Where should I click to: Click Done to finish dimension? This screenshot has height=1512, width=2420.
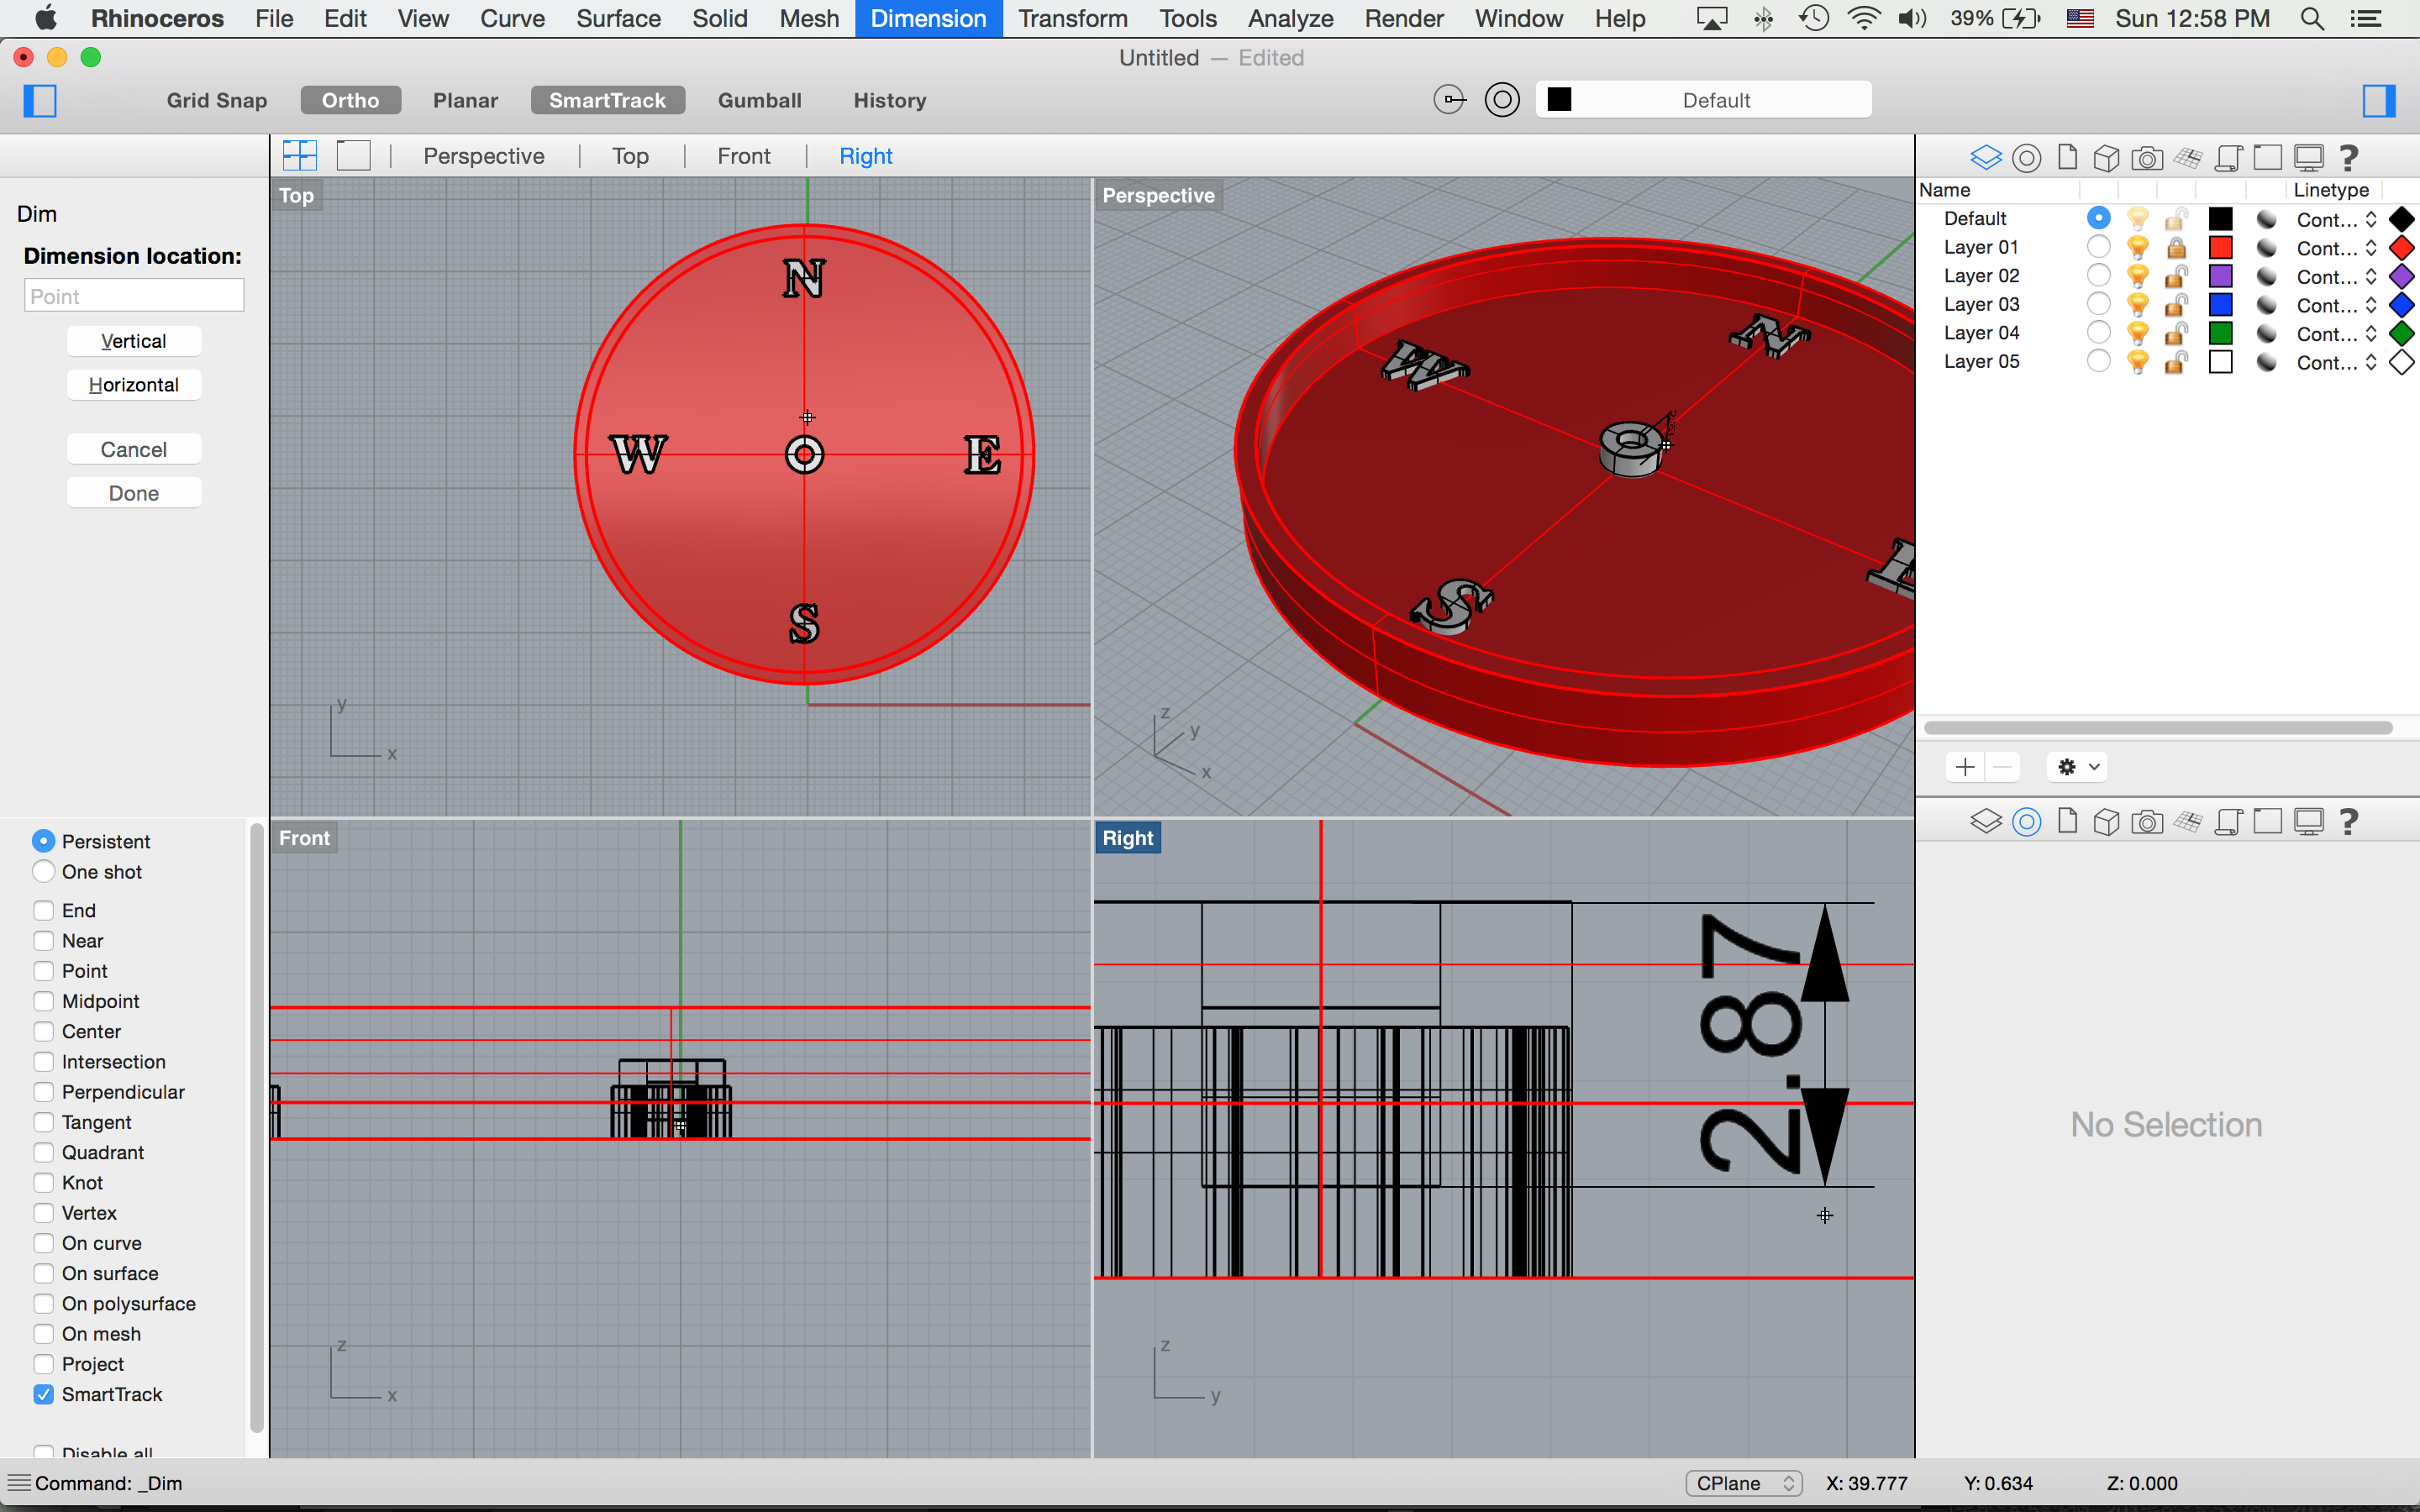[134, 493]
